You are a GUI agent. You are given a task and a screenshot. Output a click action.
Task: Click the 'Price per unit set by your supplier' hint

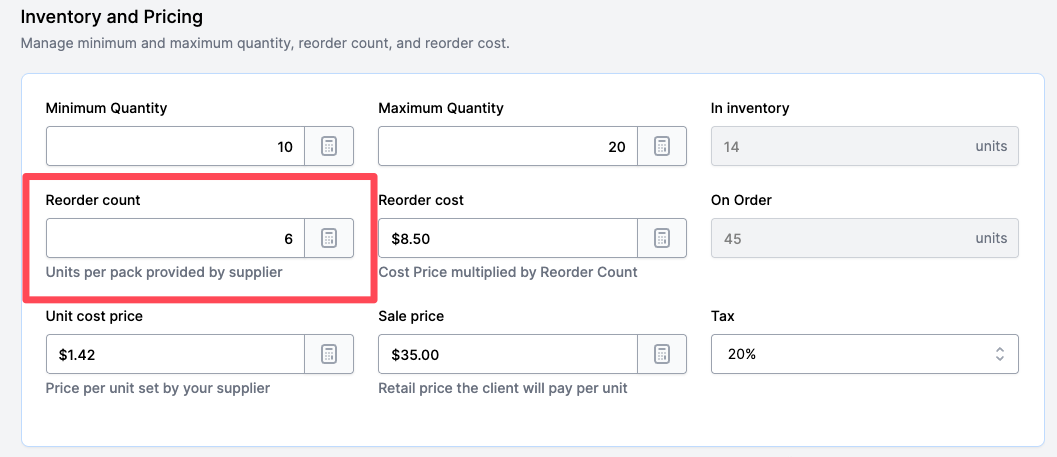tap(158, 388)
